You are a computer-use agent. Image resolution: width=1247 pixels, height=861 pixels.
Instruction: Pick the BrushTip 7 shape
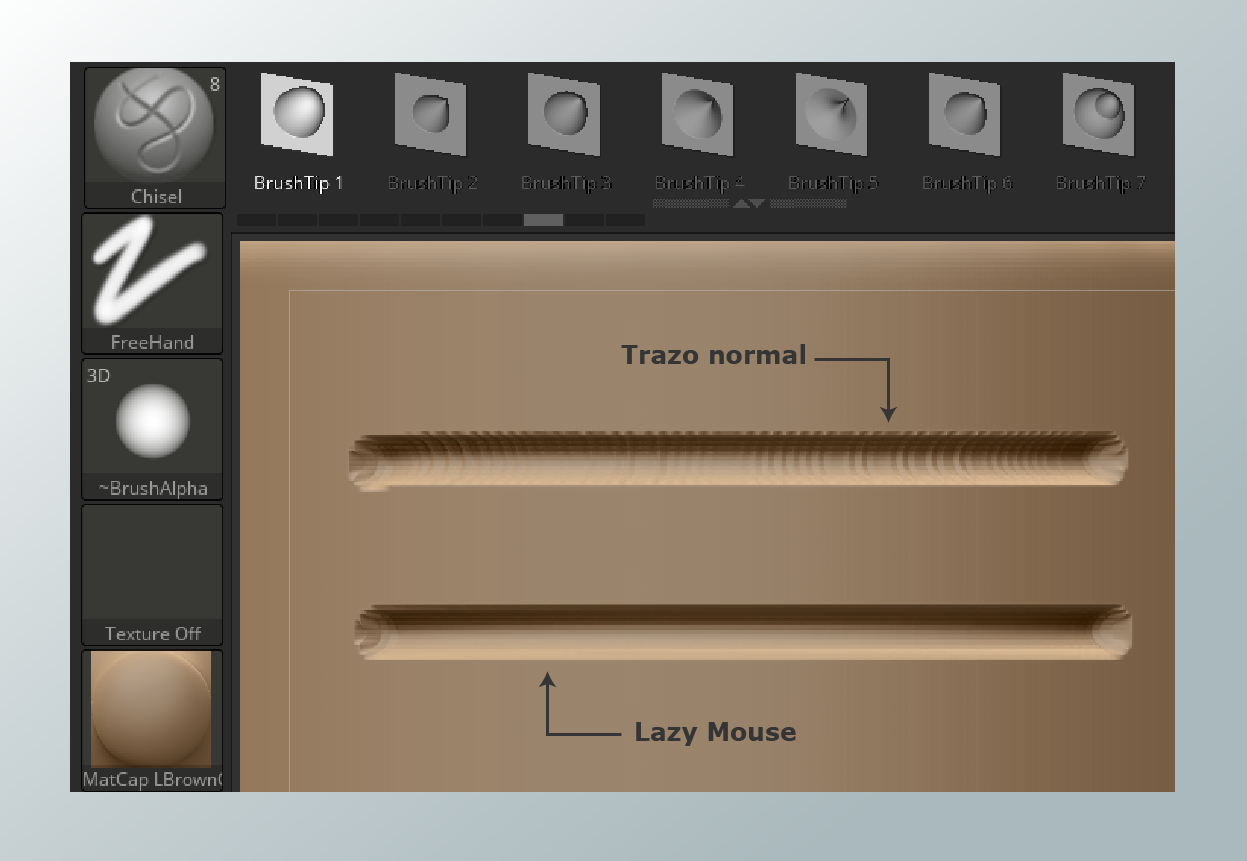pyautogui.click(x=1098, y=114)
